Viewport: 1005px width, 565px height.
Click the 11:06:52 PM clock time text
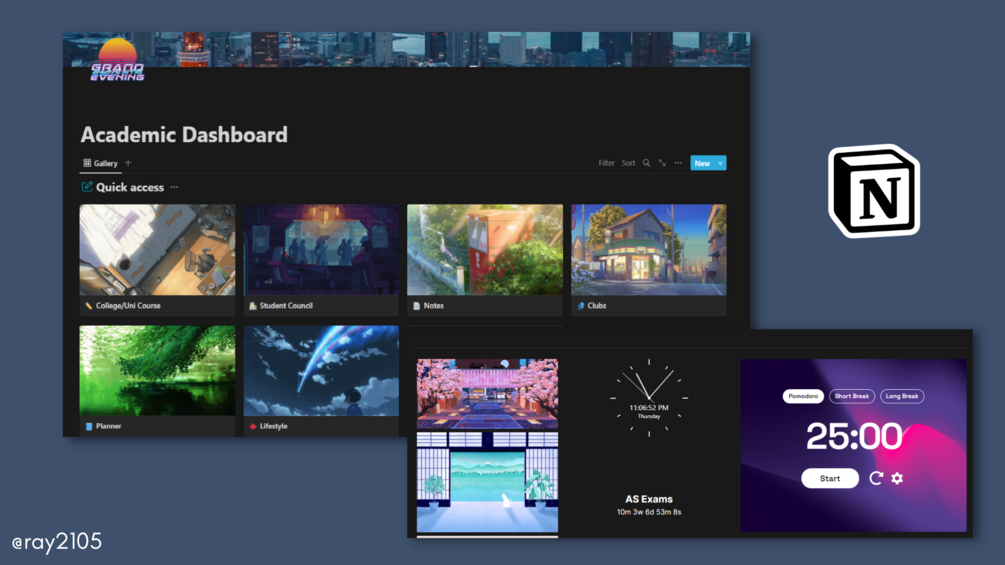click(649, 407)
